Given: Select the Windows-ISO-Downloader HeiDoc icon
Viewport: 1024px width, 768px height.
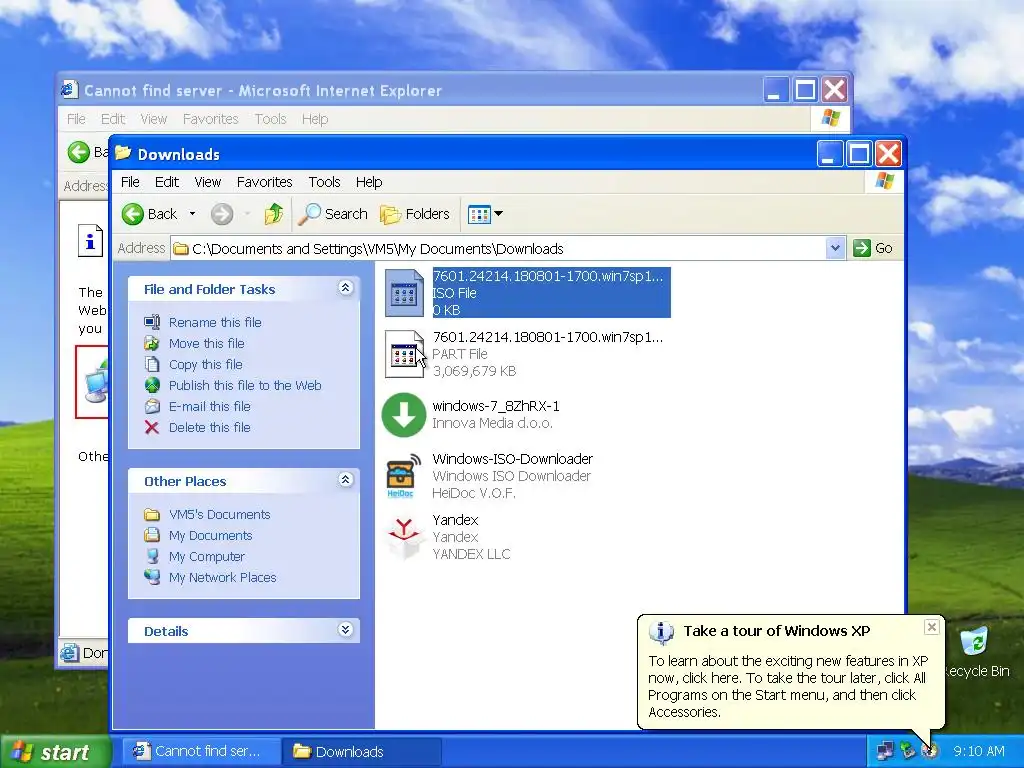Looking at the screenshot, I should pos(404,476).
